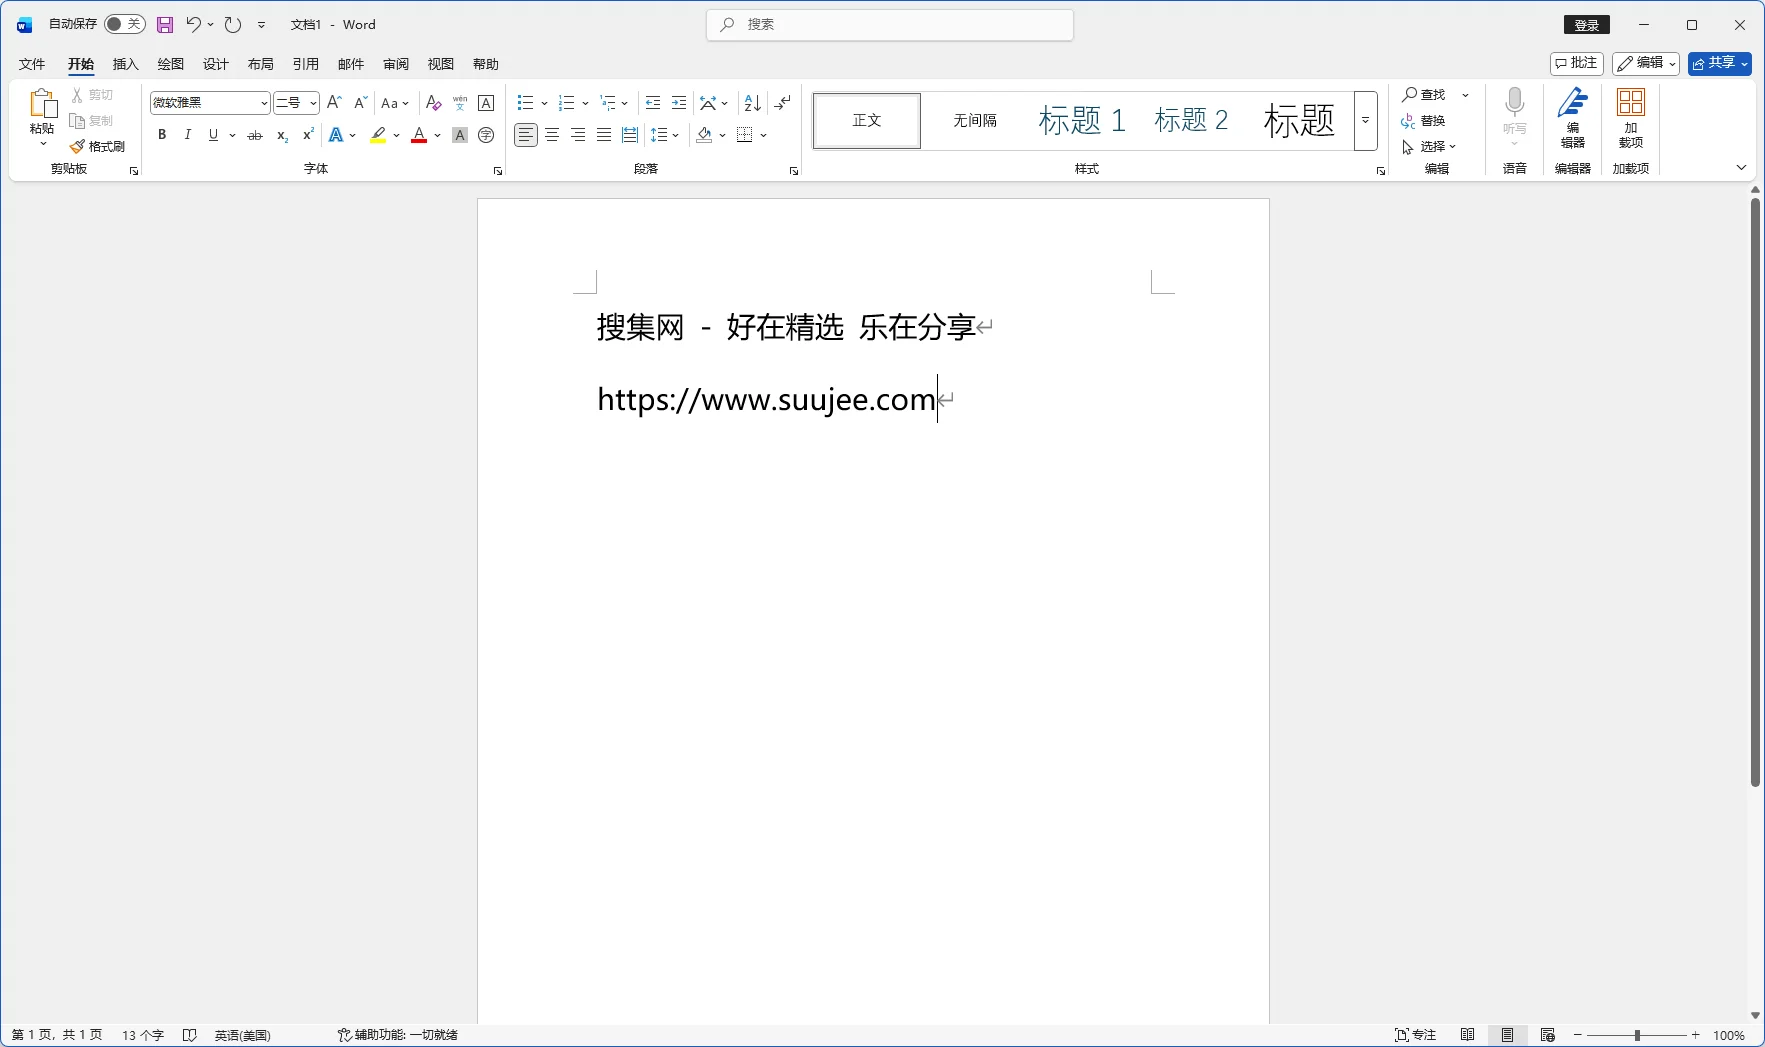
Task: Open the Editor (编辑器) pane
Action: [x=1572, y=118]
